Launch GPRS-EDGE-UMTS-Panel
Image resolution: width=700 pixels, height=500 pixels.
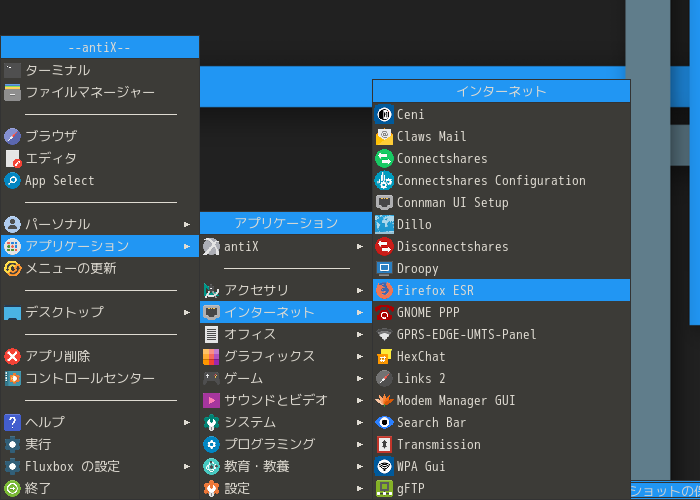[x=501, y=334]
